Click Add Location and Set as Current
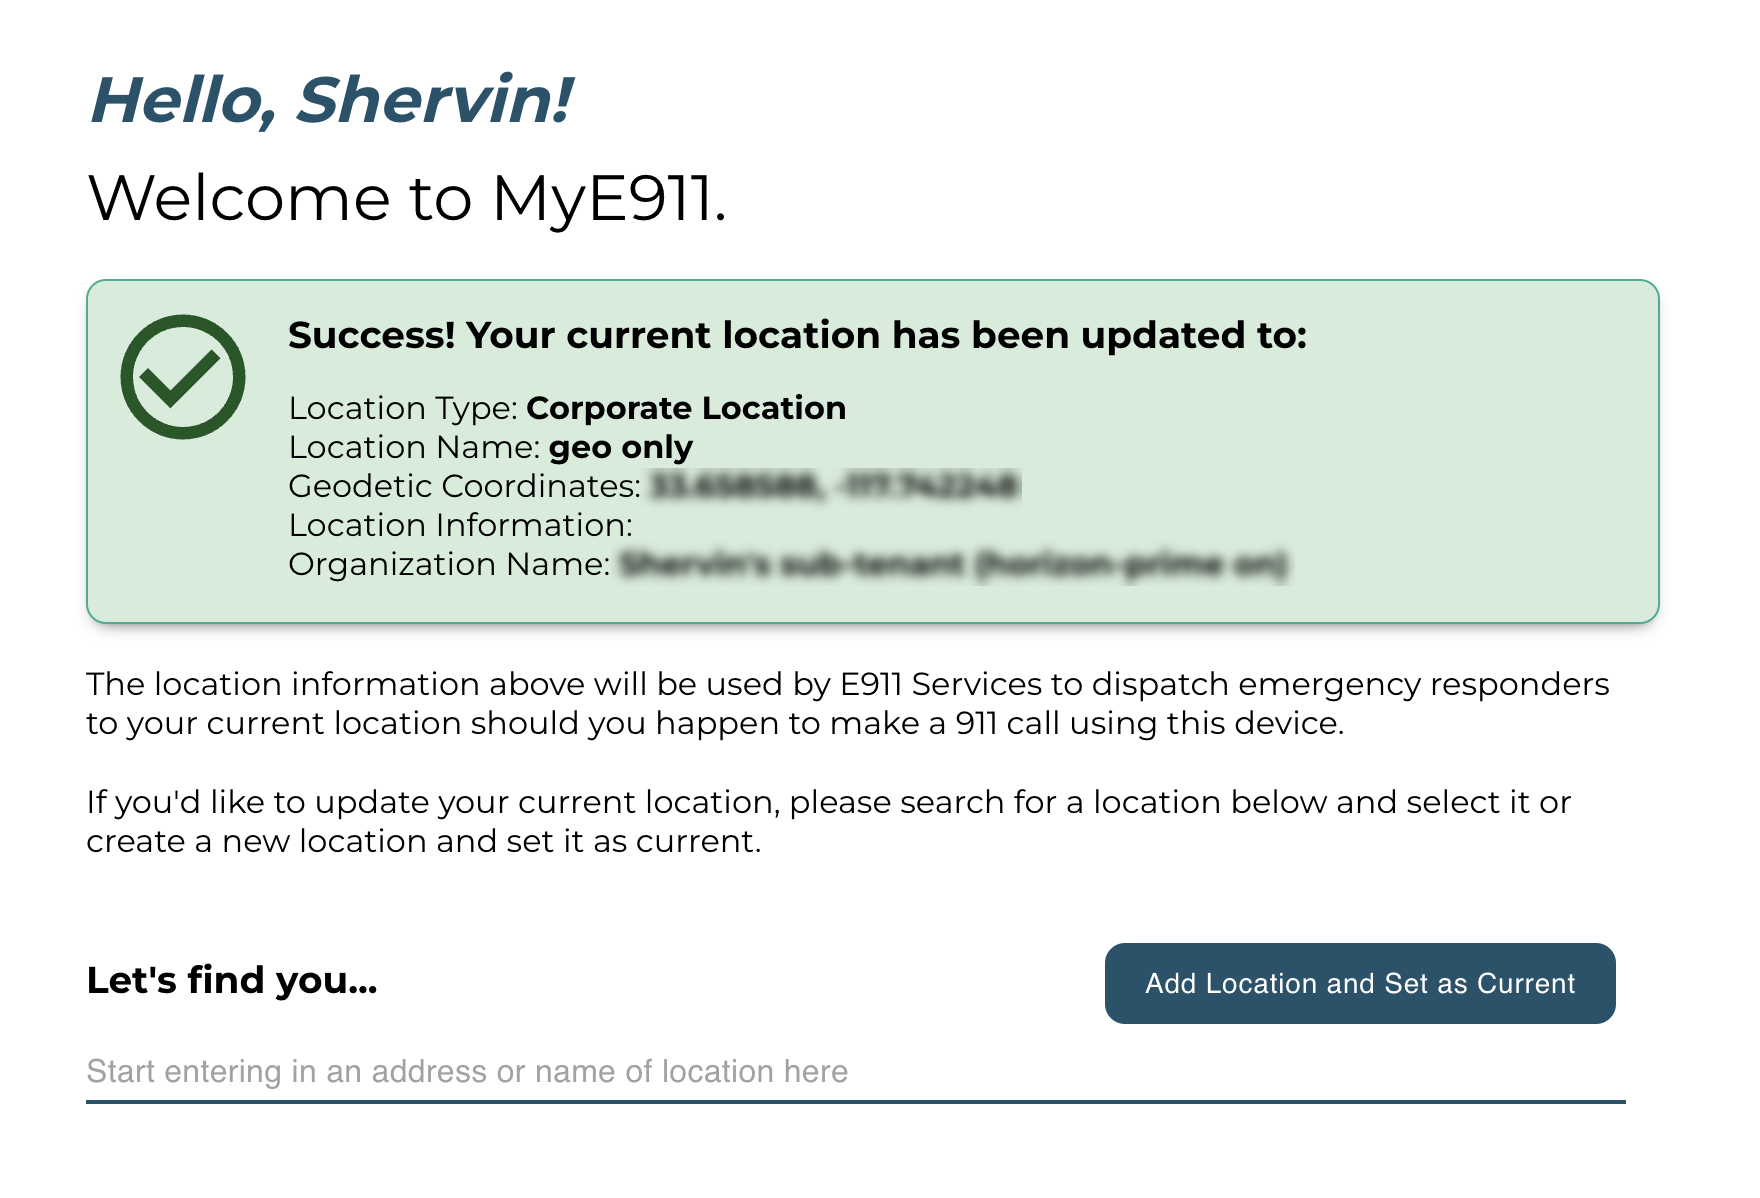Viewport: 1760px width, 1198px height. click(1360, 983)
